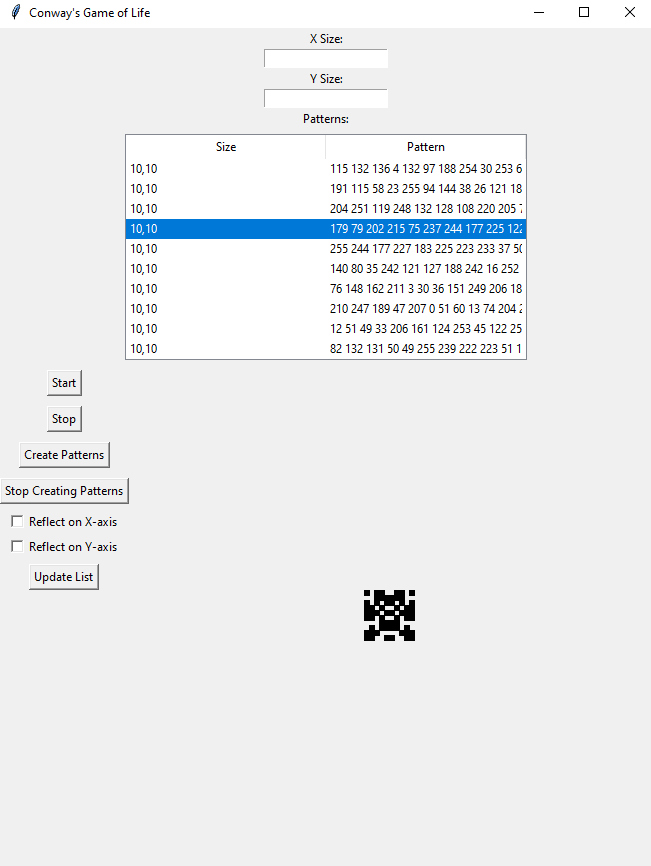Image resolution: width=651 pixels, height=866 pixels.
Task: Click the Update List button
Action: click(x=64, y=577)
